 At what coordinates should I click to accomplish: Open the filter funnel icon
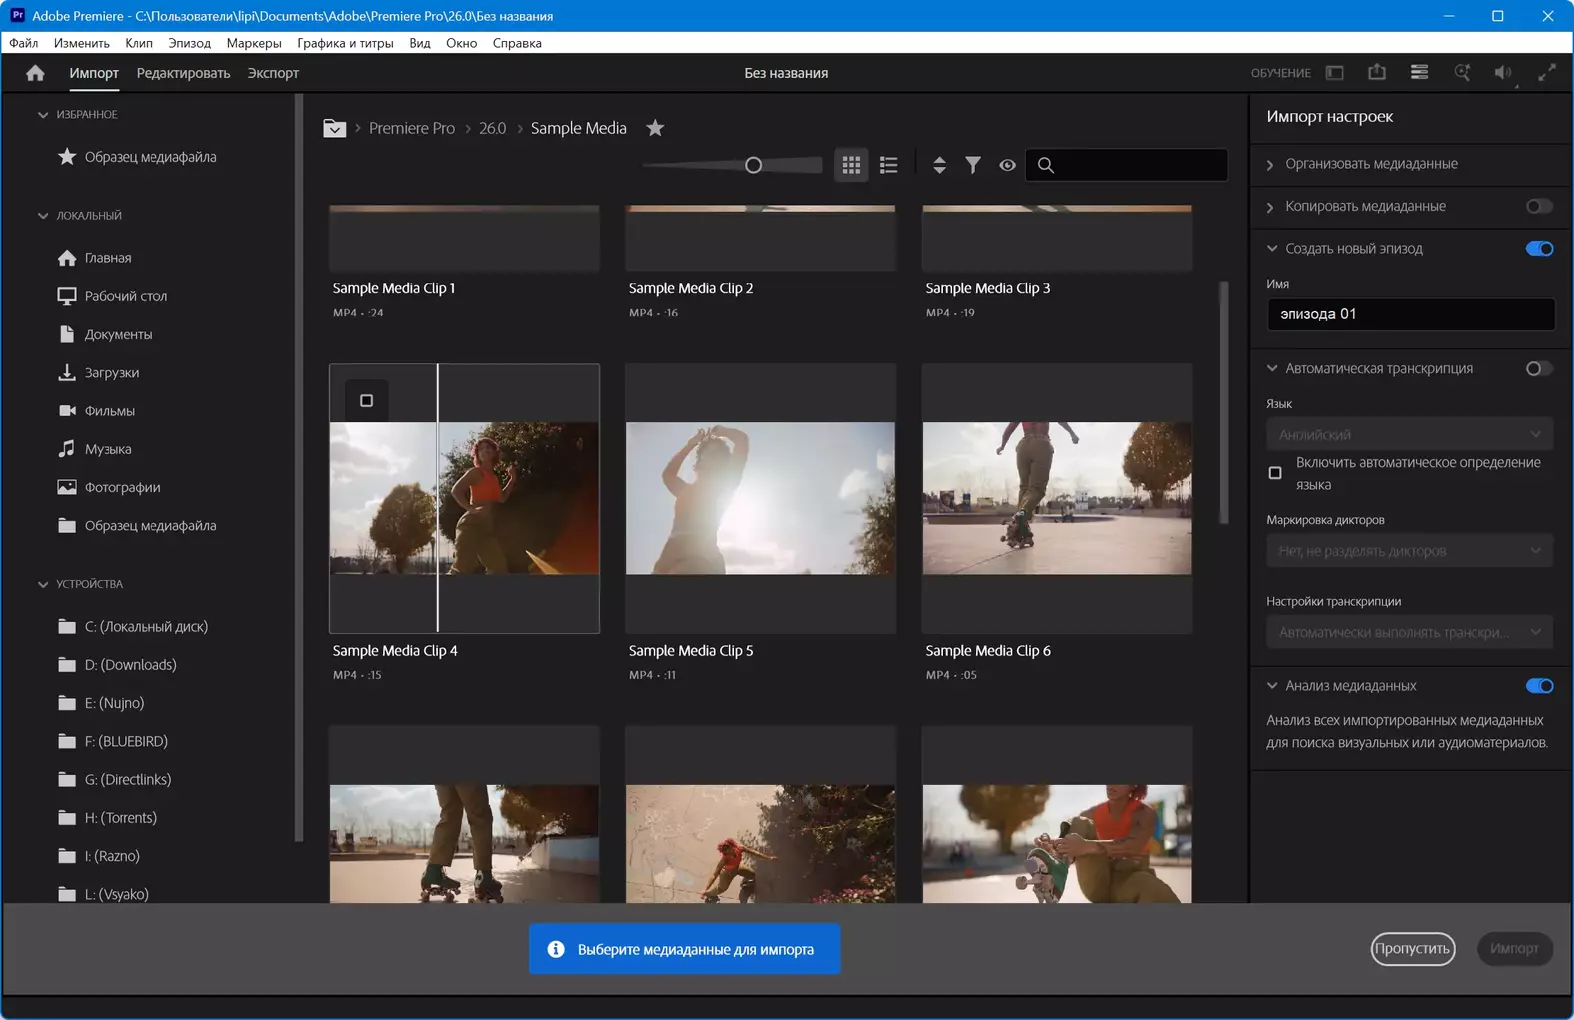[972, 166]
